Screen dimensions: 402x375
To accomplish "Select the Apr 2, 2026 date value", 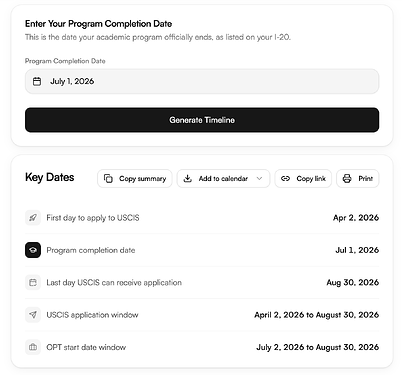I will pos(356,218).
